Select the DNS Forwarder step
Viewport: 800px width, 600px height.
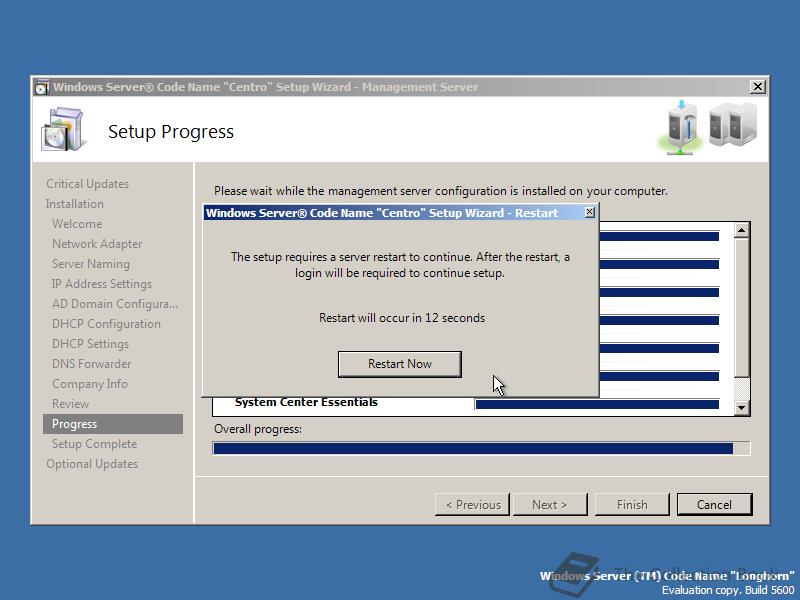[91, 364]
